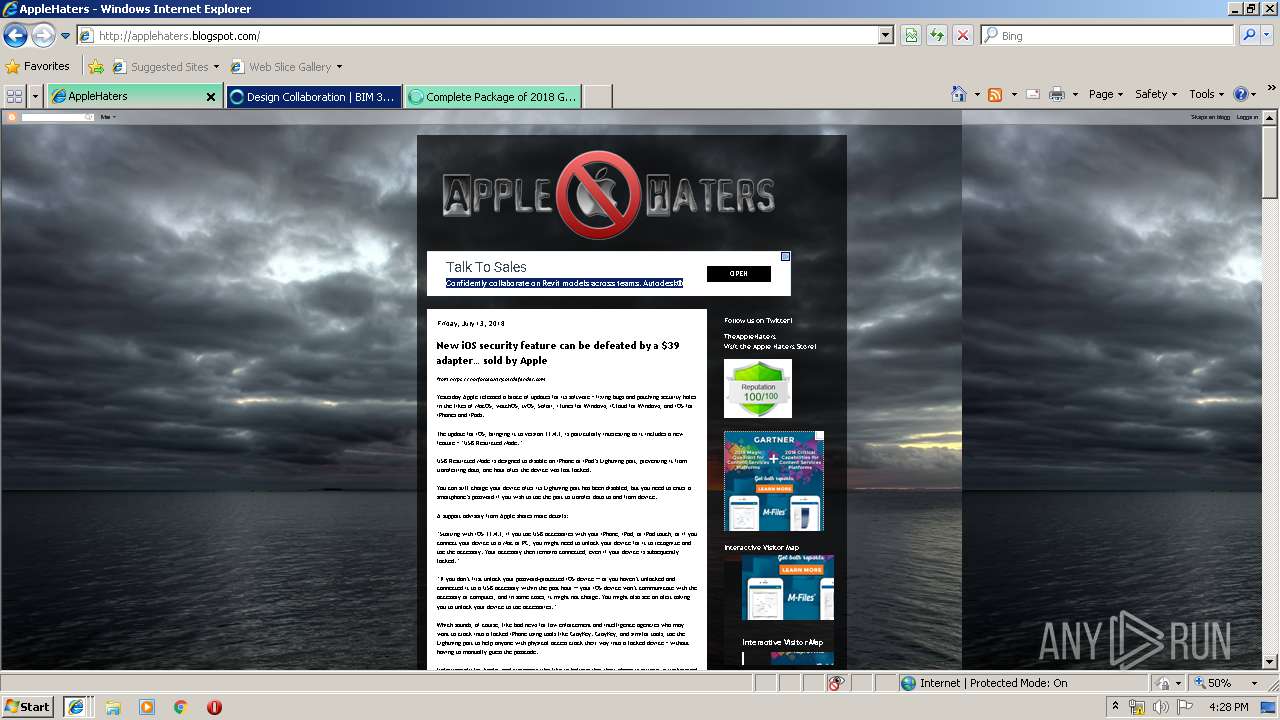Image resolution: width=1280 pixels, height=720 pixels.
Task: Click the Blogger logo in navbar
Action: [12, 117]
